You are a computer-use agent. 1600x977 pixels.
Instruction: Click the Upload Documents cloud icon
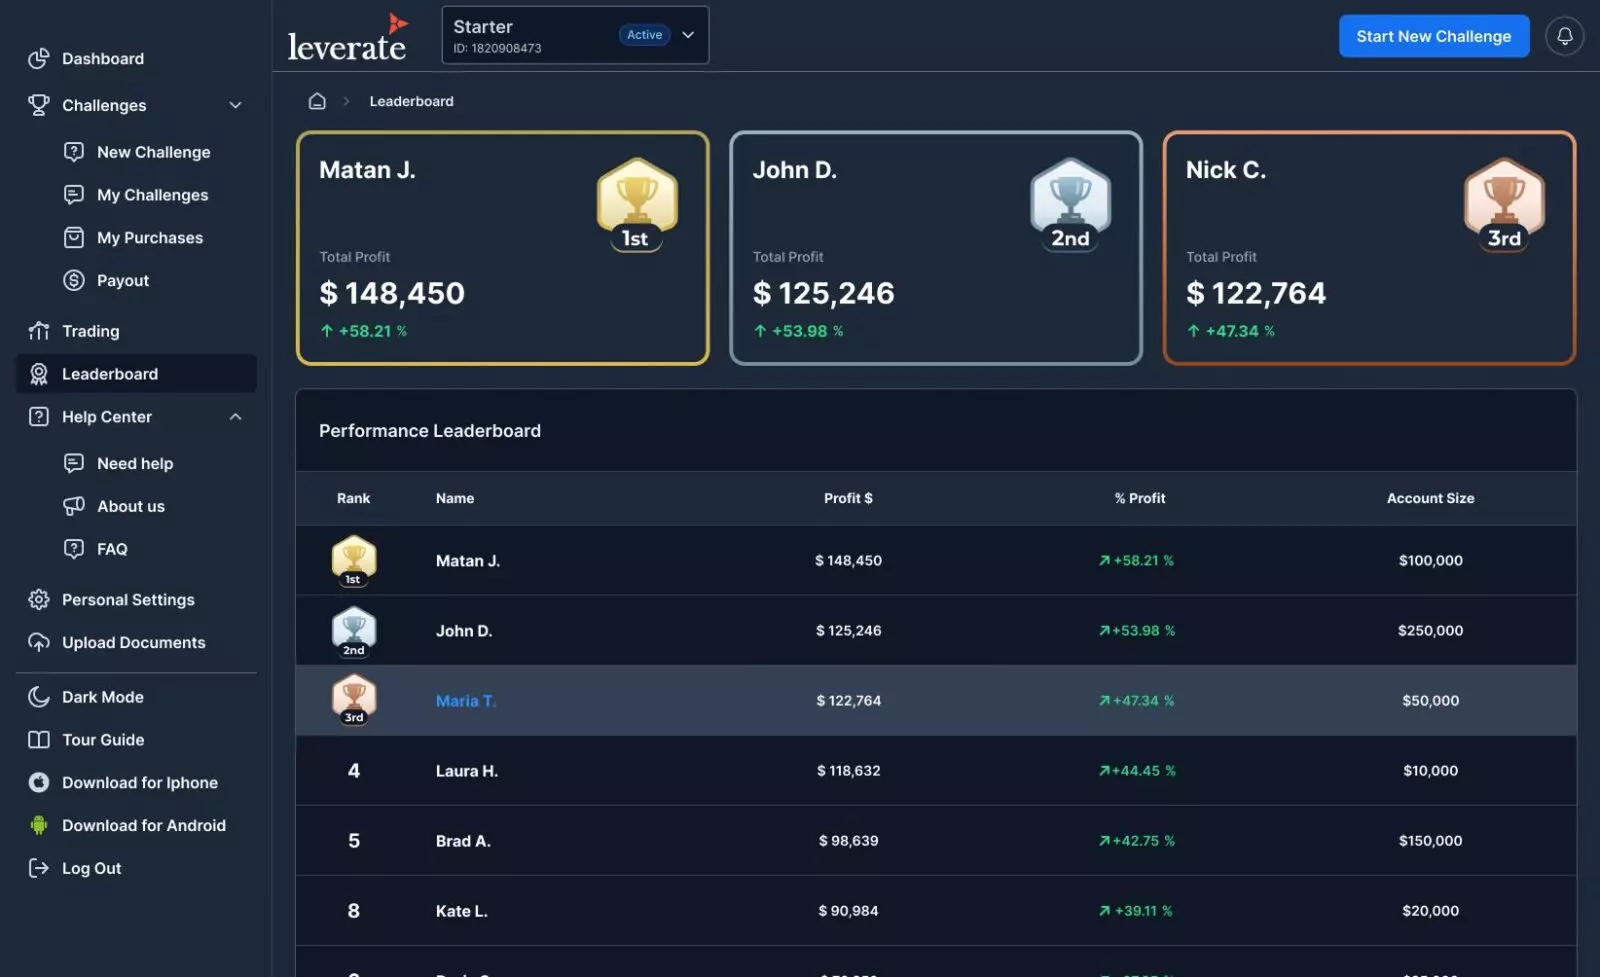tap(39, 643)
